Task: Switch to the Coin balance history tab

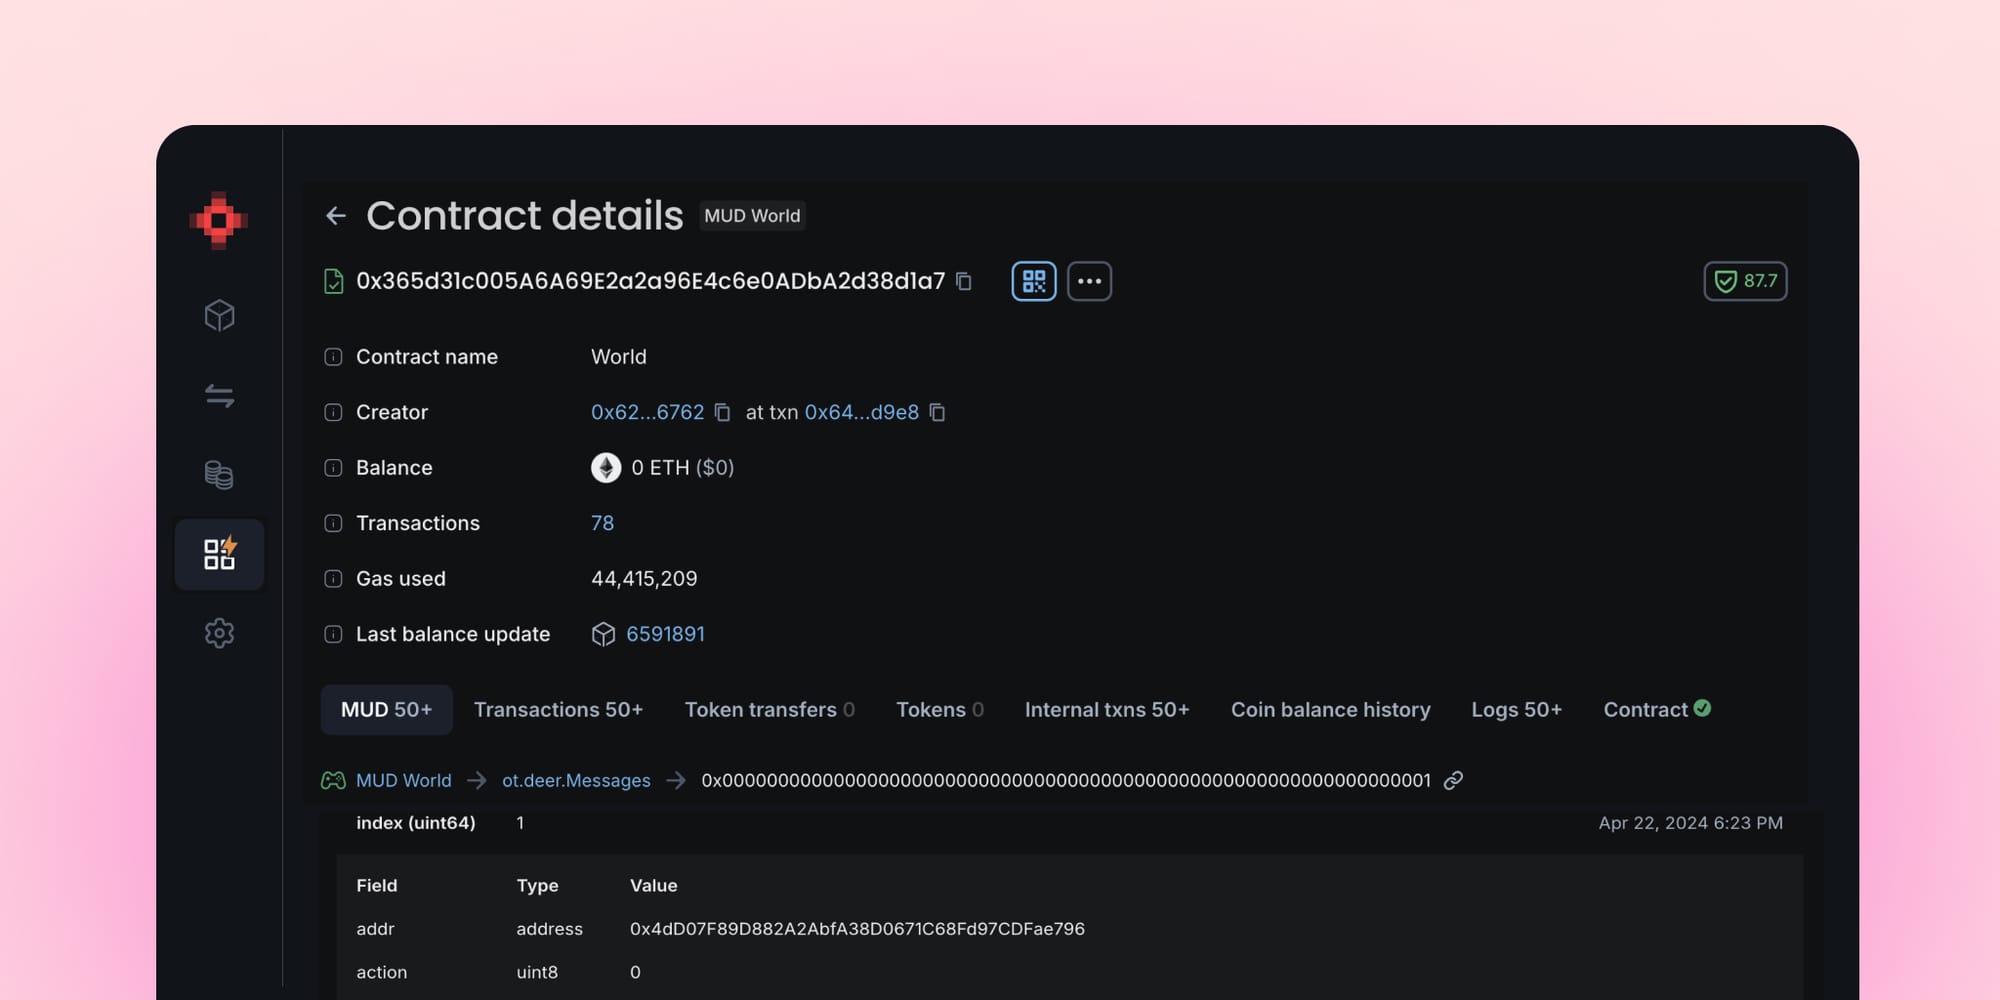Action: (x=1330, y=710)
